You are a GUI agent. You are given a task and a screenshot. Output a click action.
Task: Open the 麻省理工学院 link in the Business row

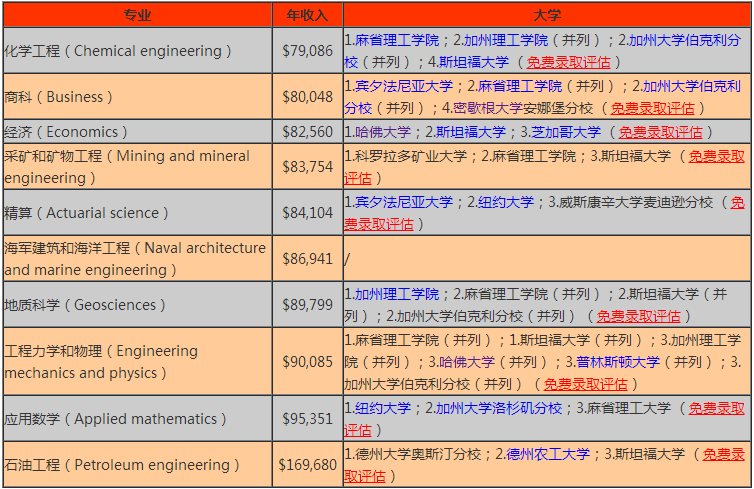point(520,86)
